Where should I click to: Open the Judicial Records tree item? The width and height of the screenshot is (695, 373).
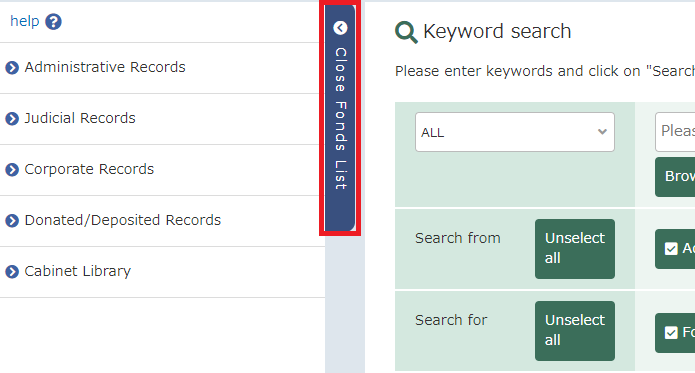pos(80,118)
